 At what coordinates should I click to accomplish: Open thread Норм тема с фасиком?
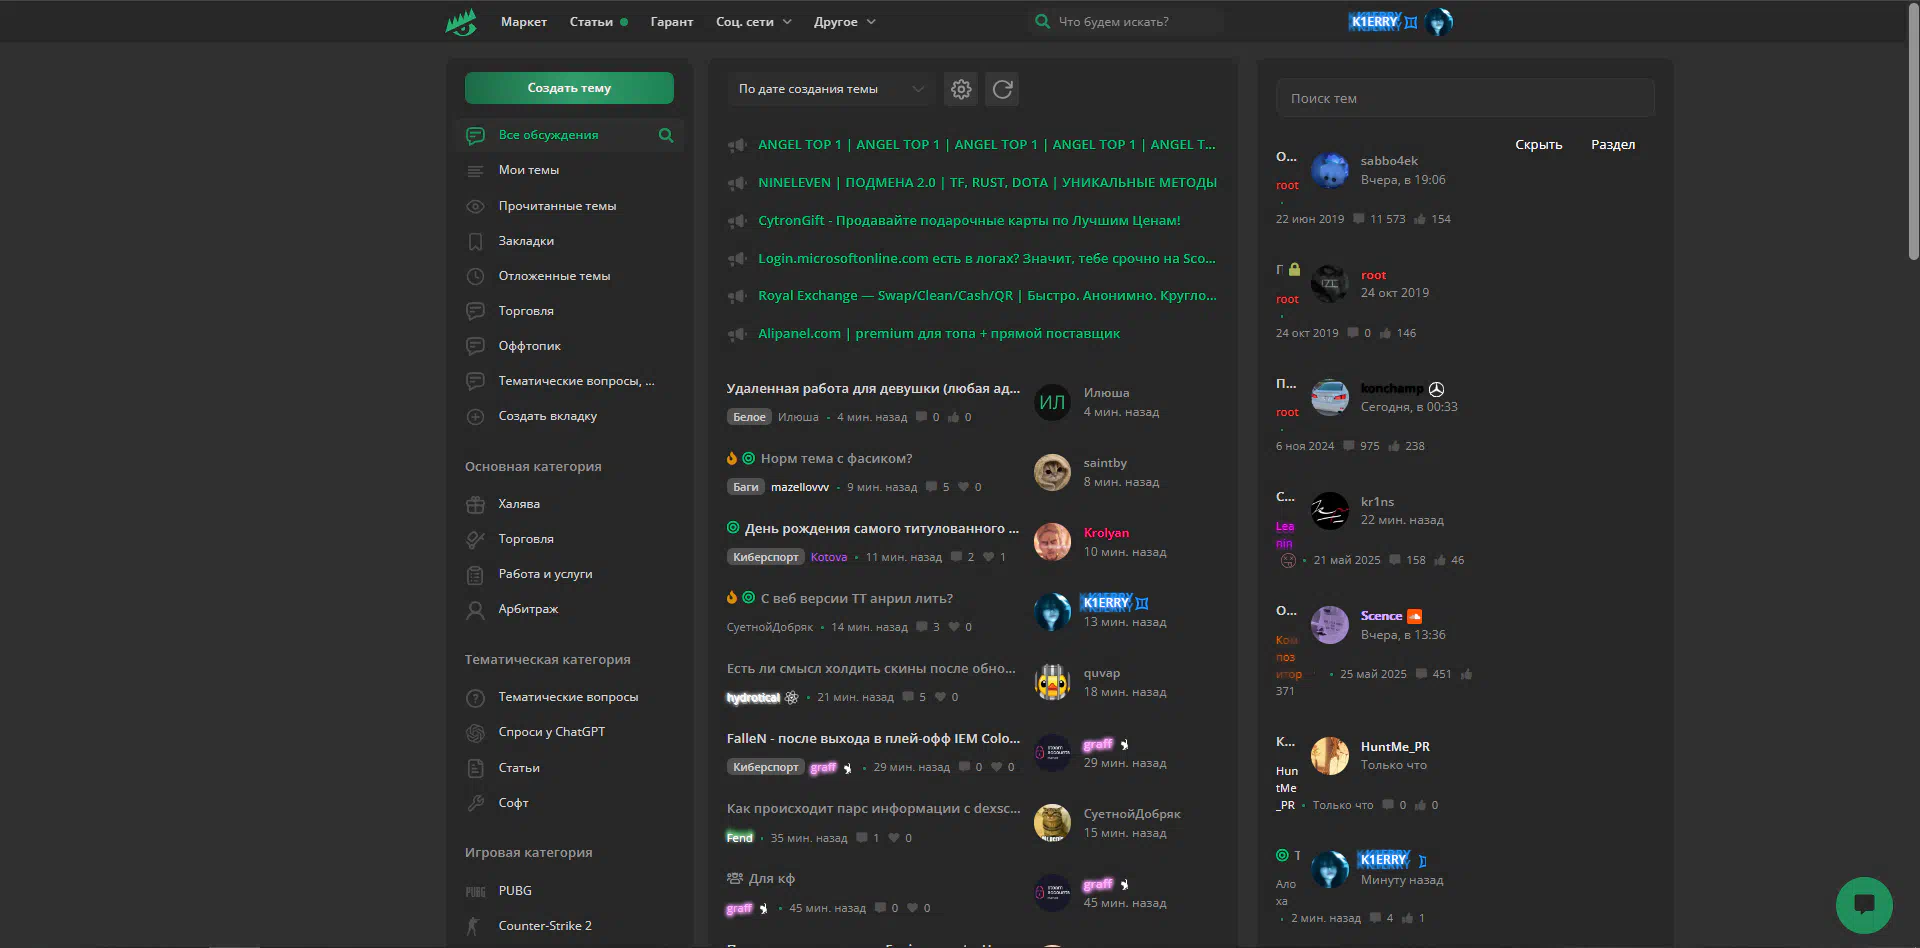tap(836, 459)
